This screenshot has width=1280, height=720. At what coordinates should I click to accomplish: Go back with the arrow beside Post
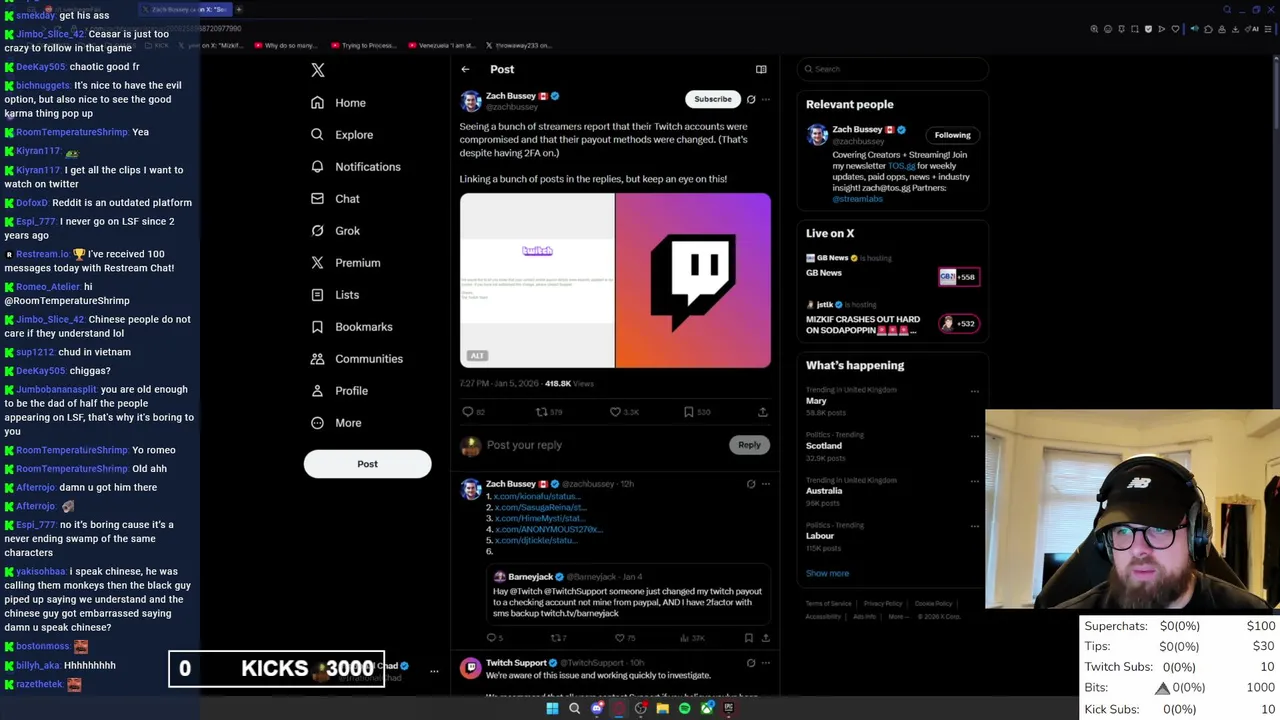pyautogui.click(x=465, y=70)
